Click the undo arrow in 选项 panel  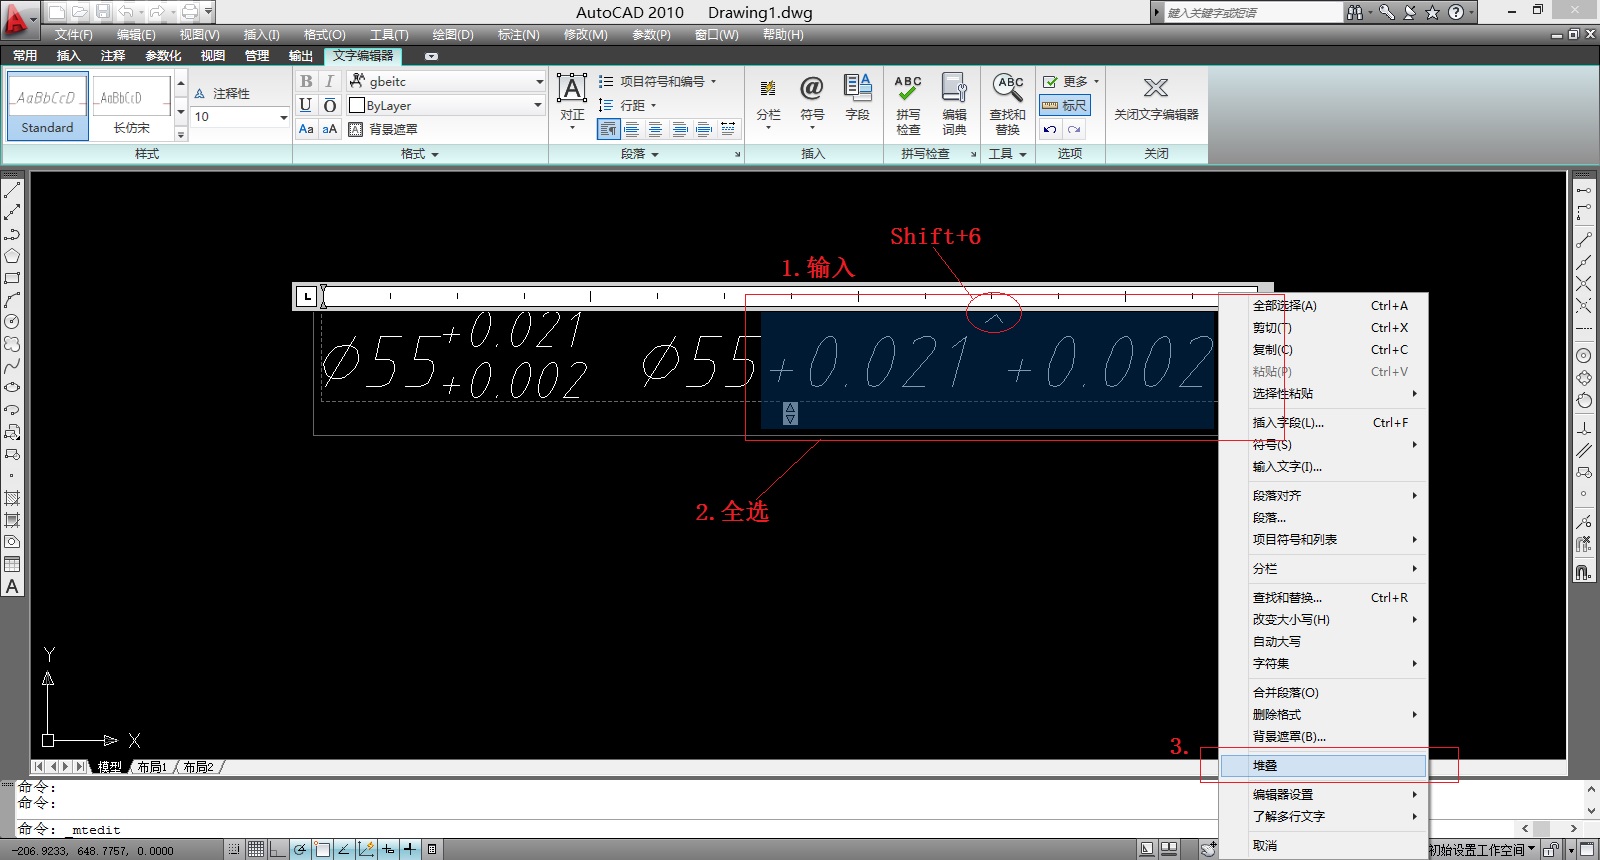pyautogui.click(x=1049, y=129)
